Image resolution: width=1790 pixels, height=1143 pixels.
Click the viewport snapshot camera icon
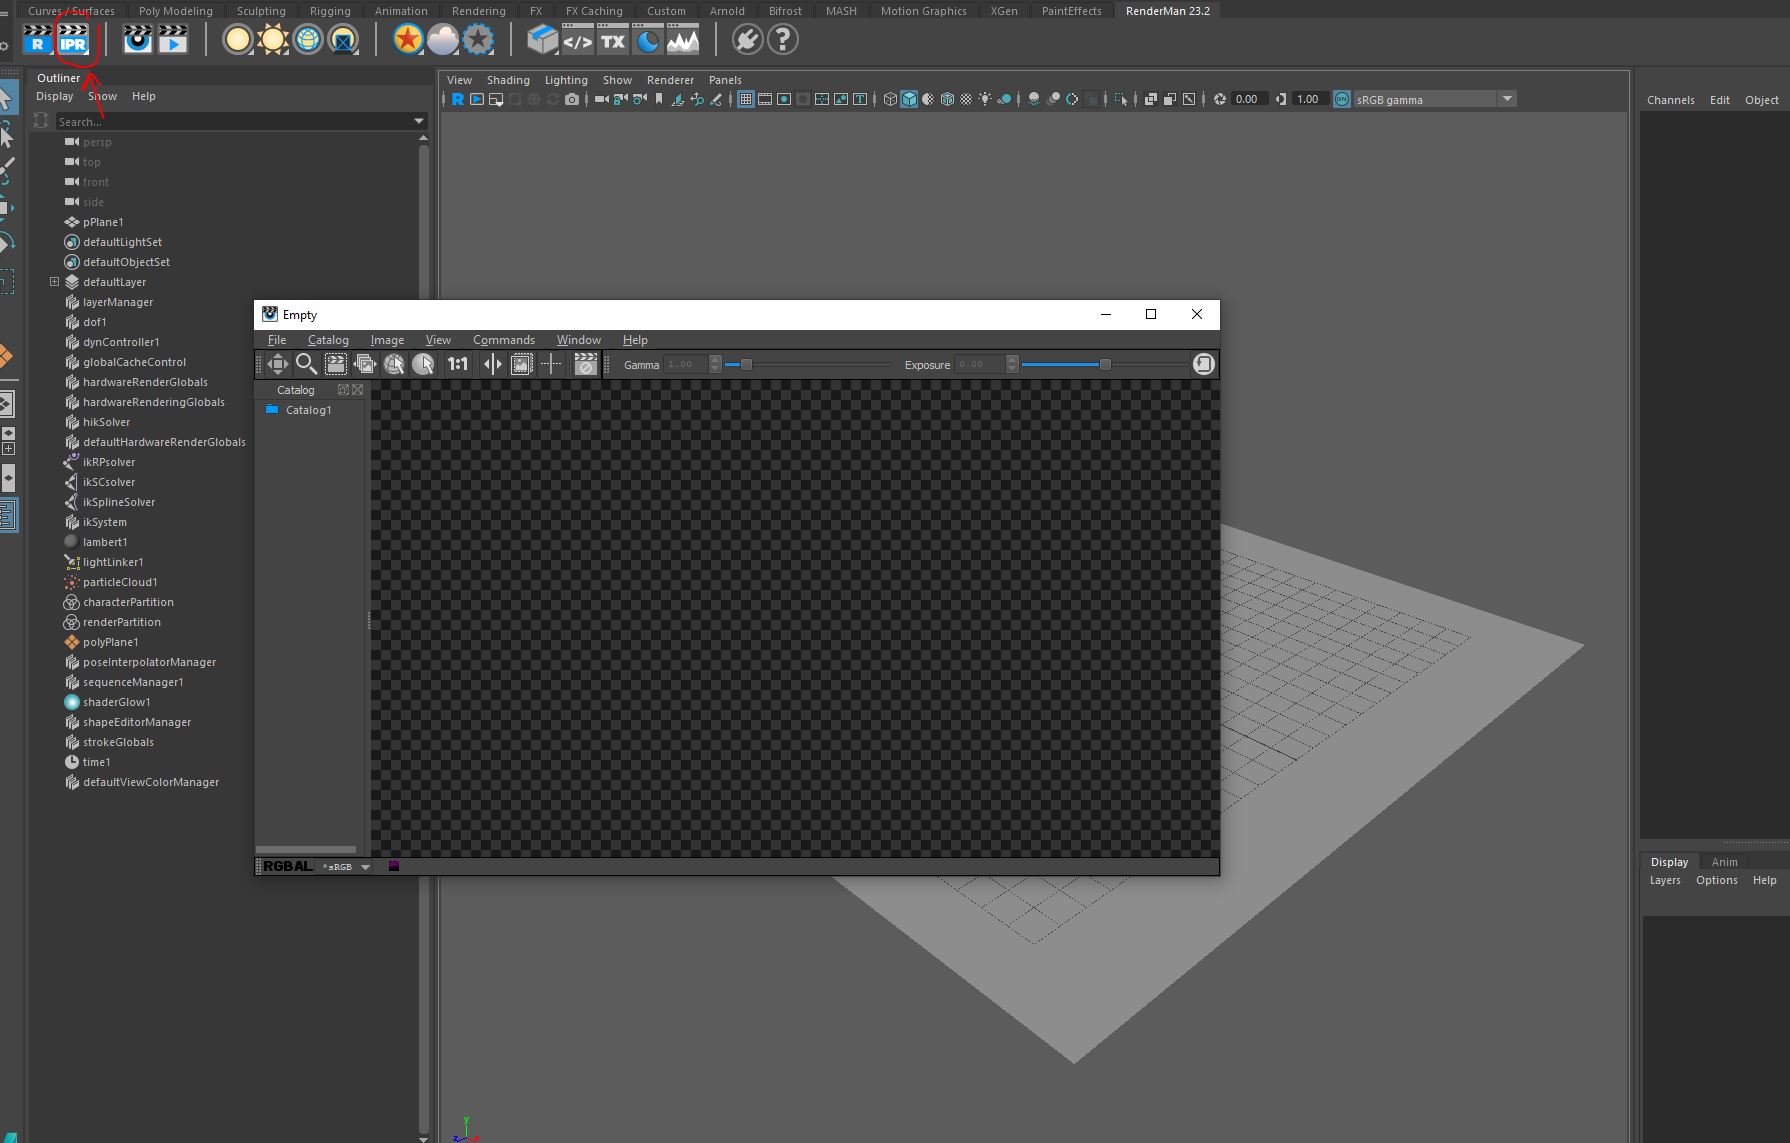point(571,99)
